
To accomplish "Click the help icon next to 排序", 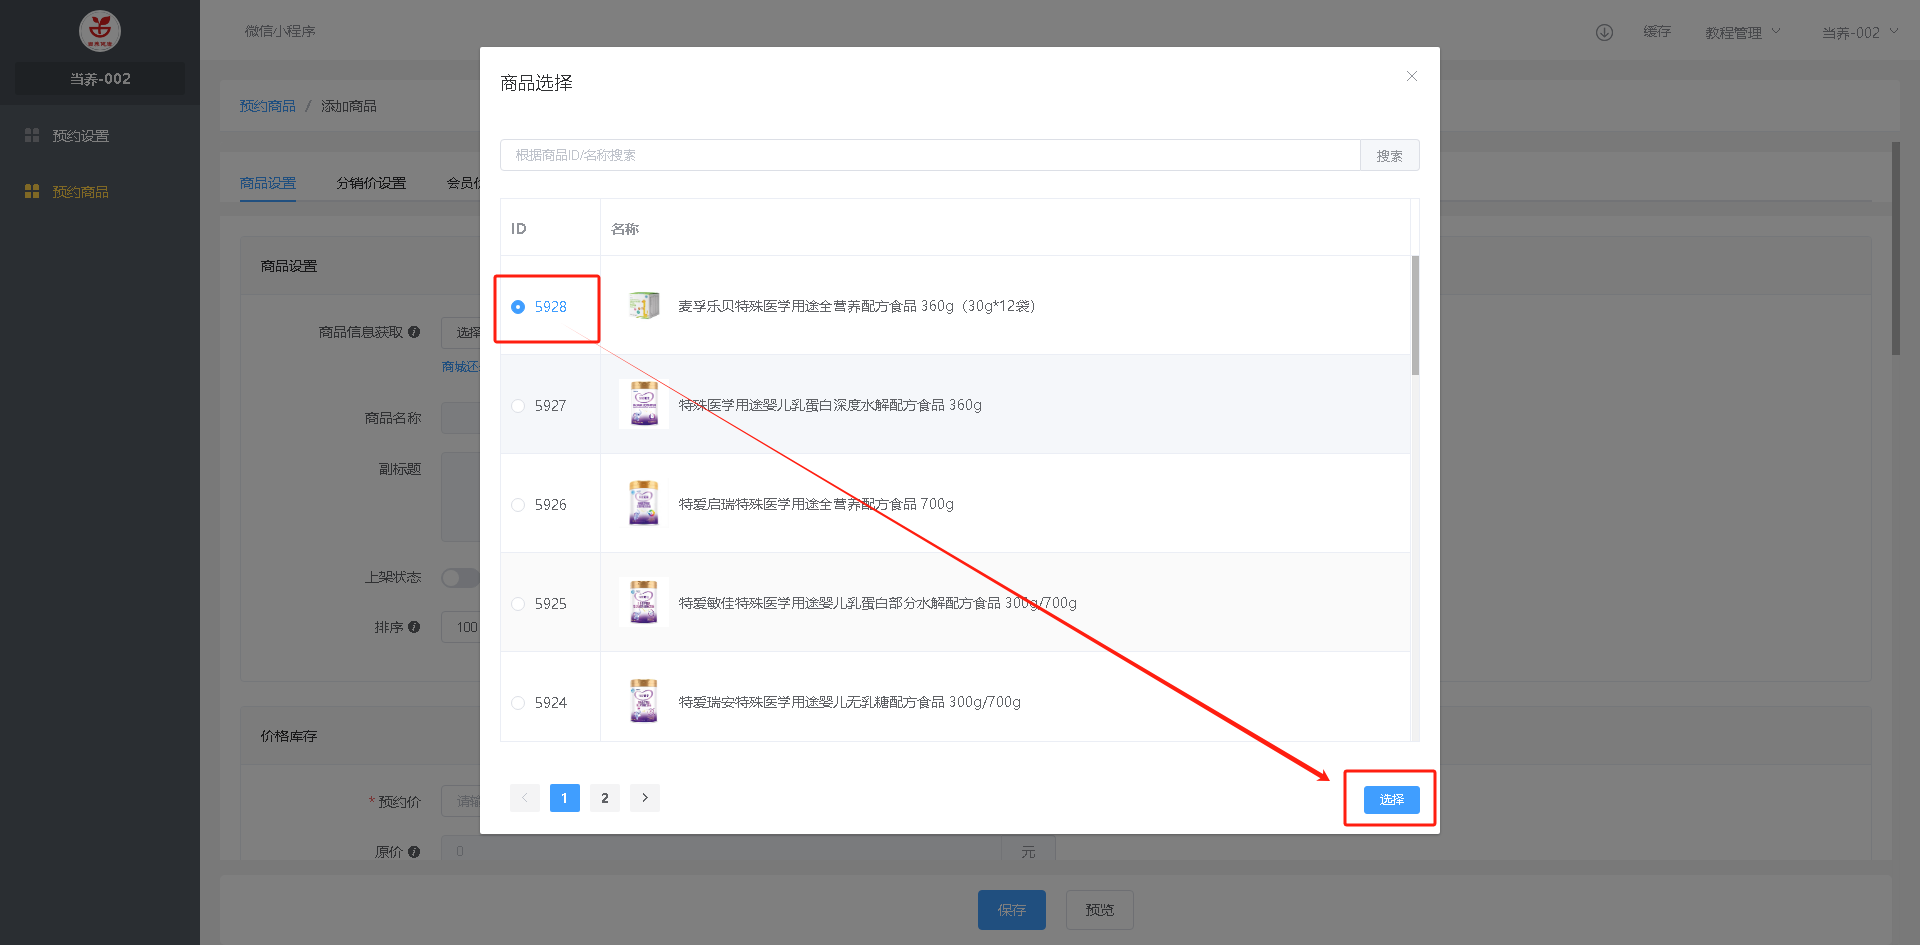I will tap(414, 627).
